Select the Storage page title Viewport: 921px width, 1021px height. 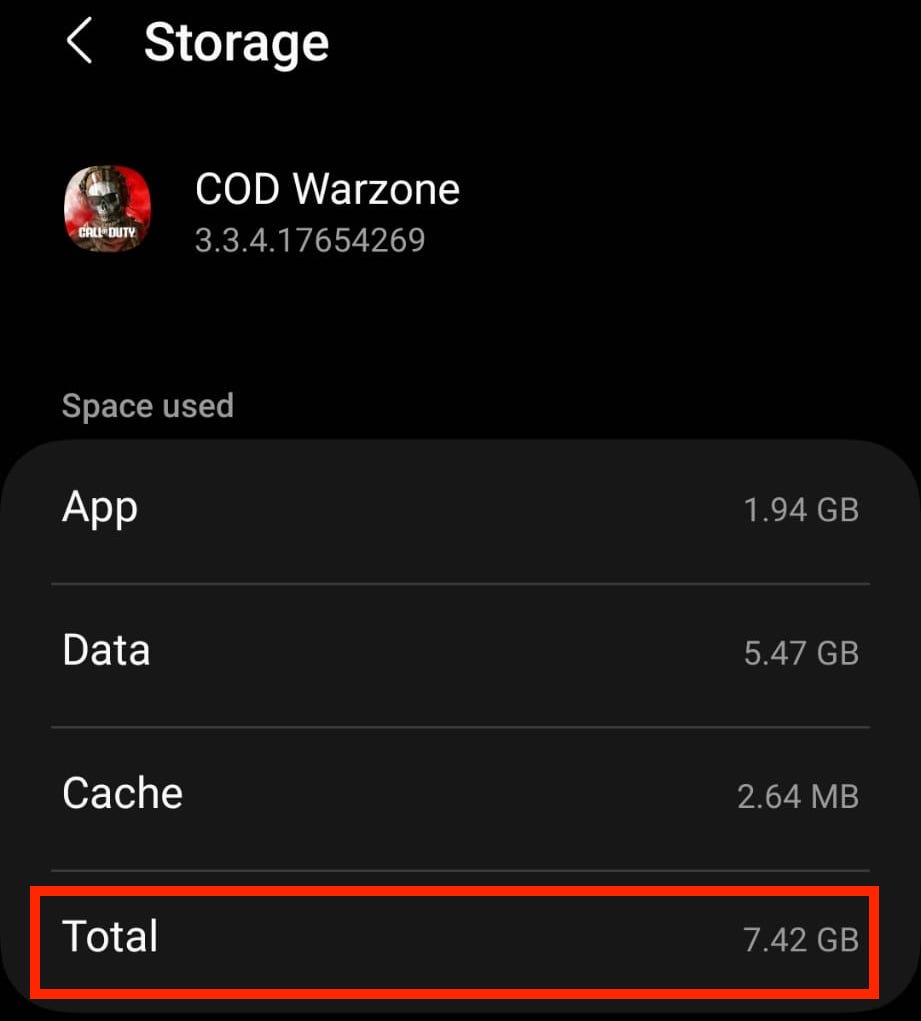[236, 43]
